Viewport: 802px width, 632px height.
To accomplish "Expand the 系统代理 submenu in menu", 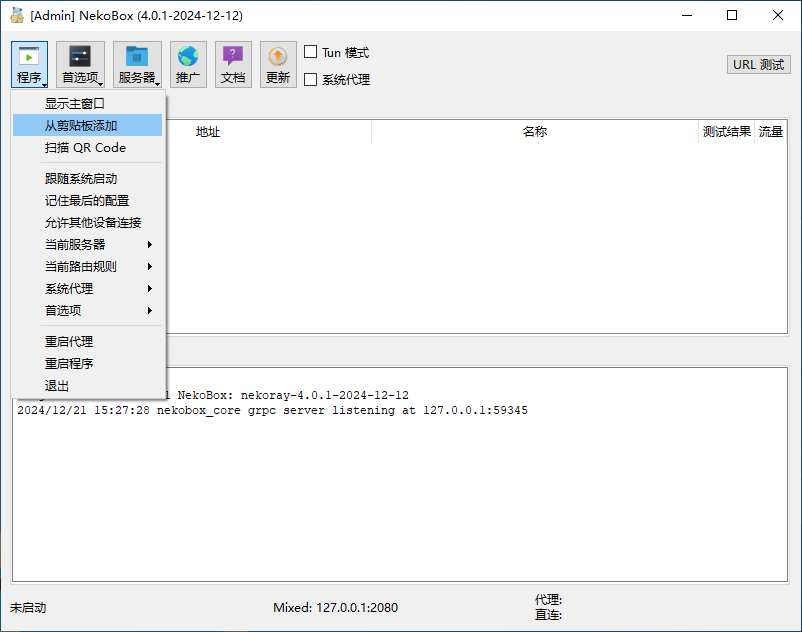I will (x=87, y=288).
